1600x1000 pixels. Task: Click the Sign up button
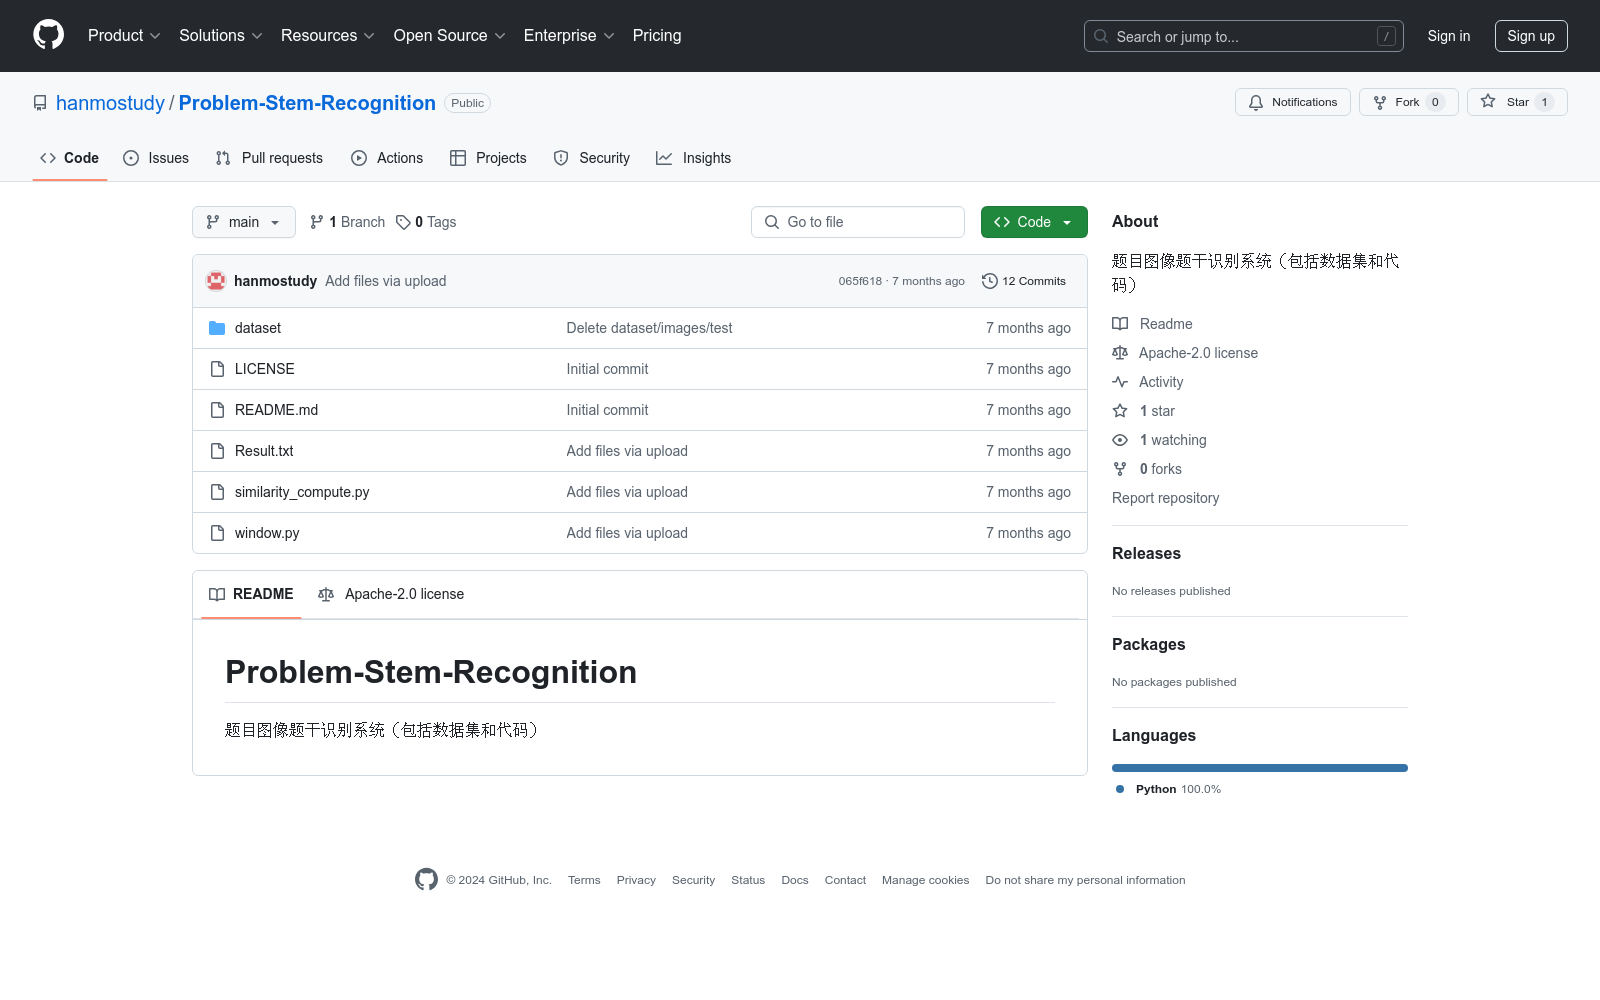[1531, 36]
